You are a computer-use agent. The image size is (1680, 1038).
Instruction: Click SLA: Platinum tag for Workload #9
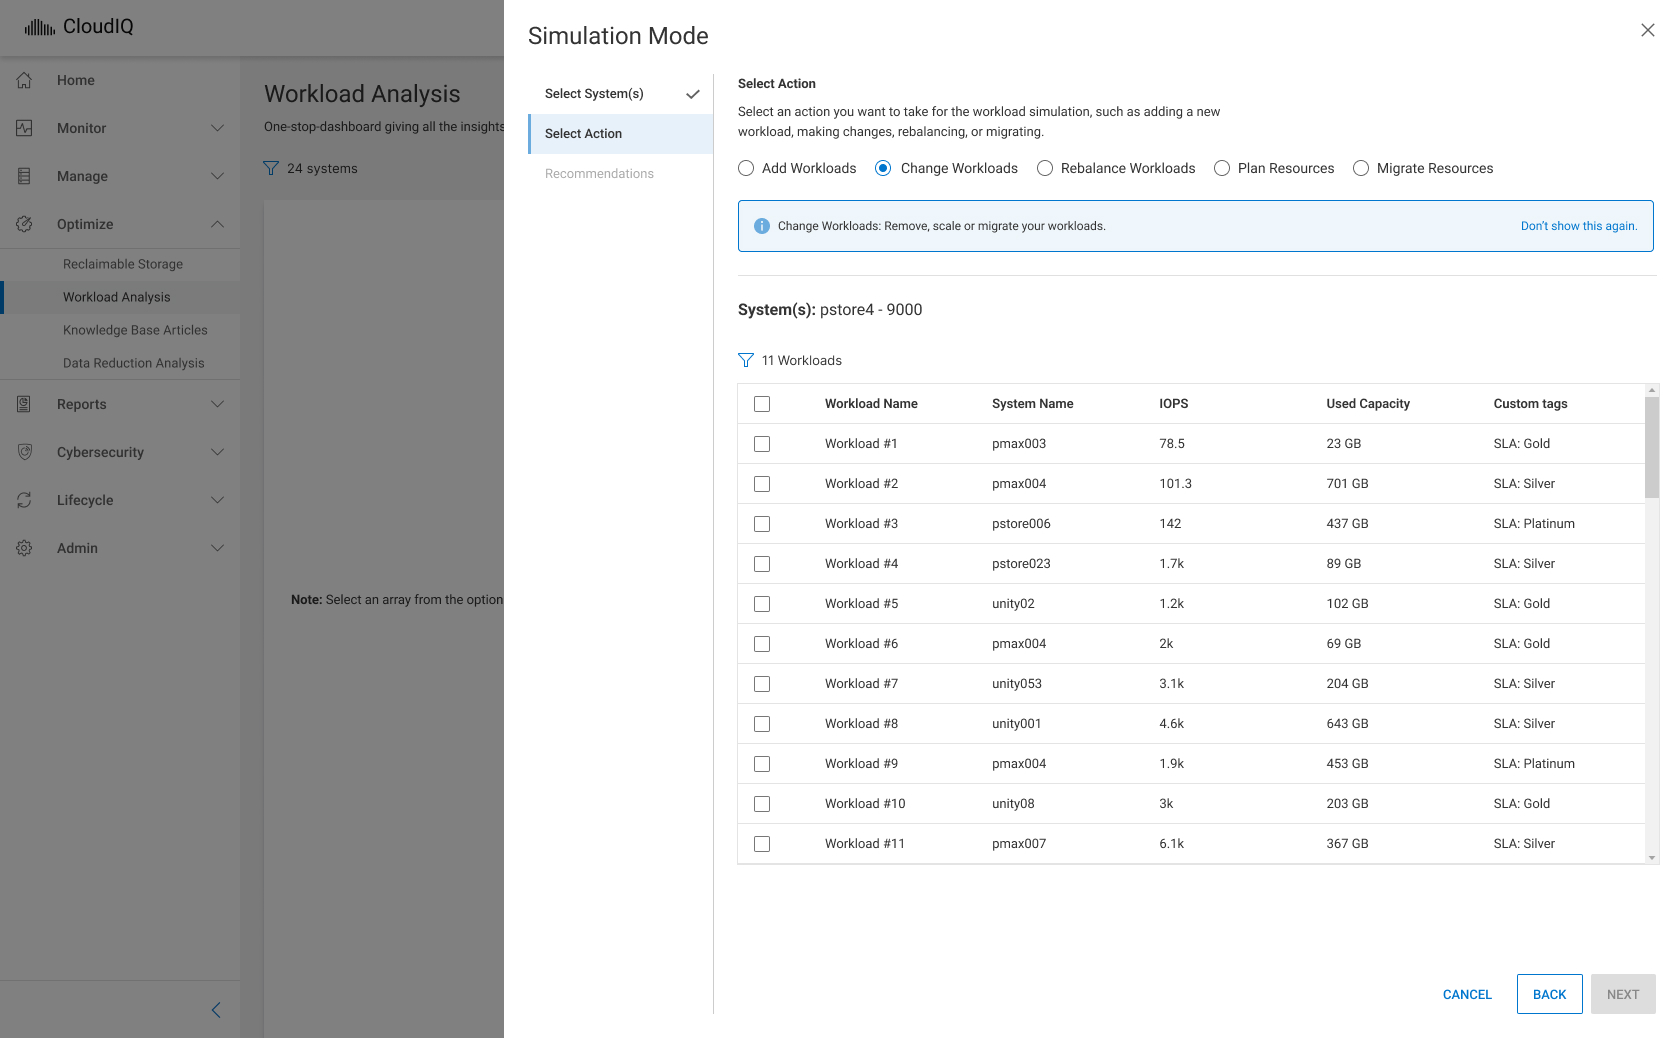pos(1534,764)
